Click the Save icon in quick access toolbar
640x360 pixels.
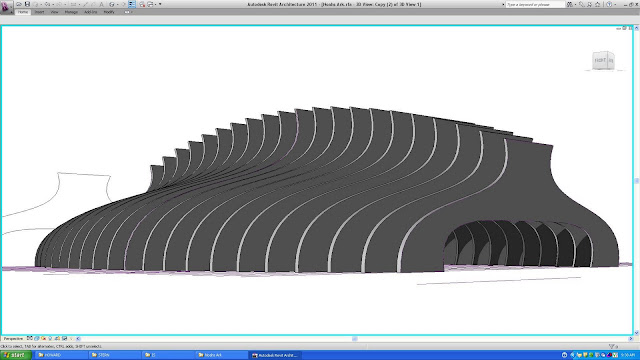[x=27, y=4]
